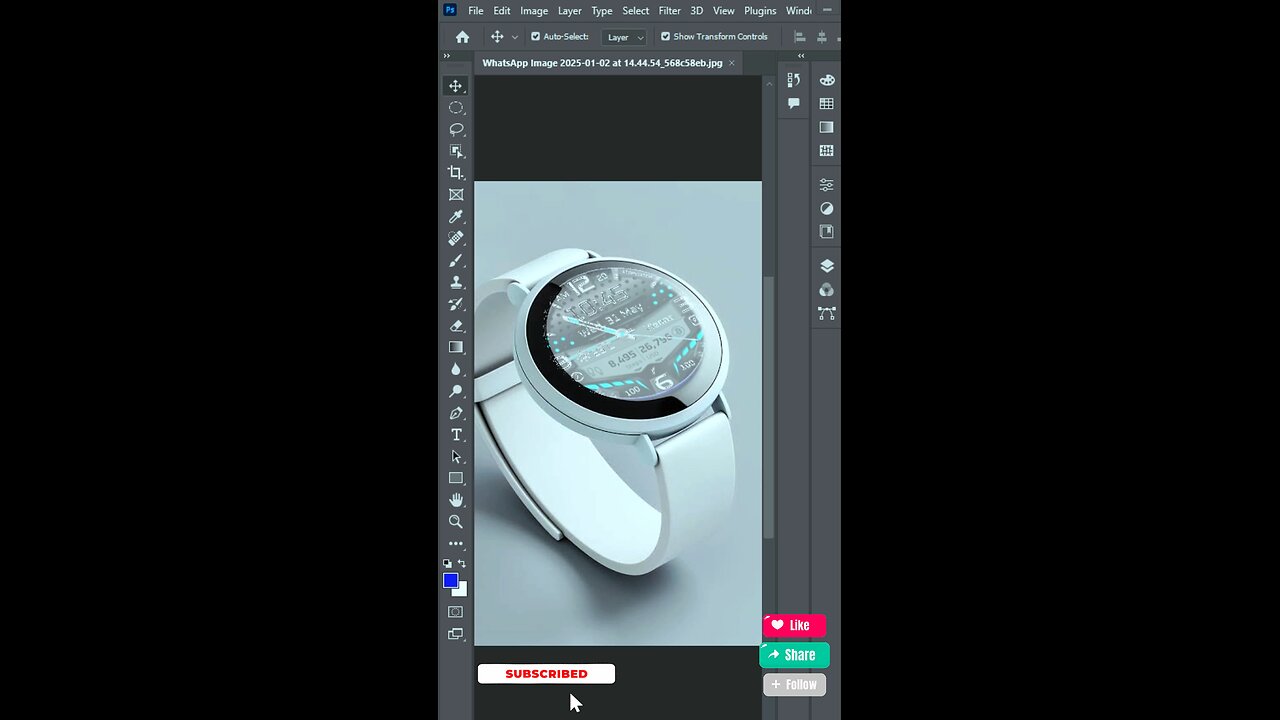
Task: Toggle the Auto-Select checkbox
Action: click(x=536, y=37)
